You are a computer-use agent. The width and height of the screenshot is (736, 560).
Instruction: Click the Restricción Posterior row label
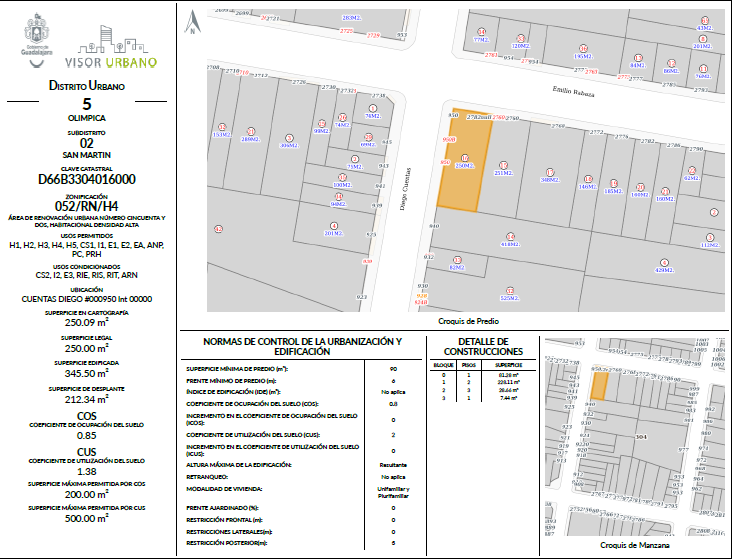[x=227, y=543]
